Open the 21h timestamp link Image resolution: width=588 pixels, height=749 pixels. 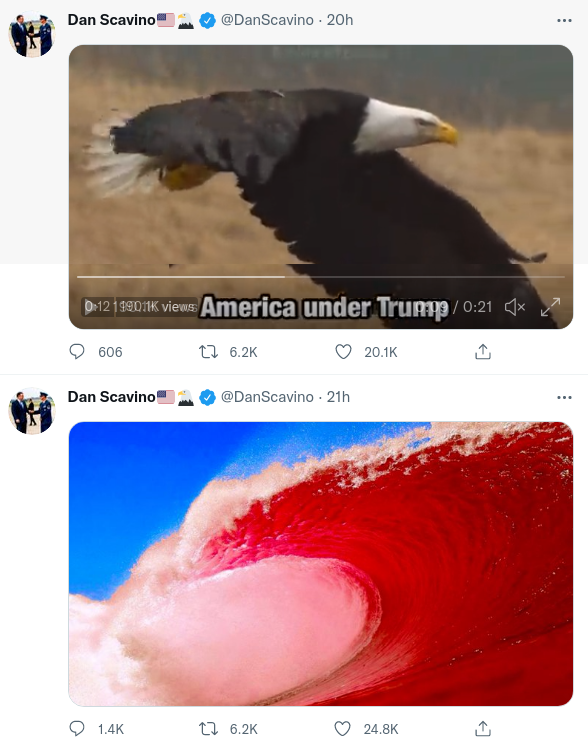338,397
